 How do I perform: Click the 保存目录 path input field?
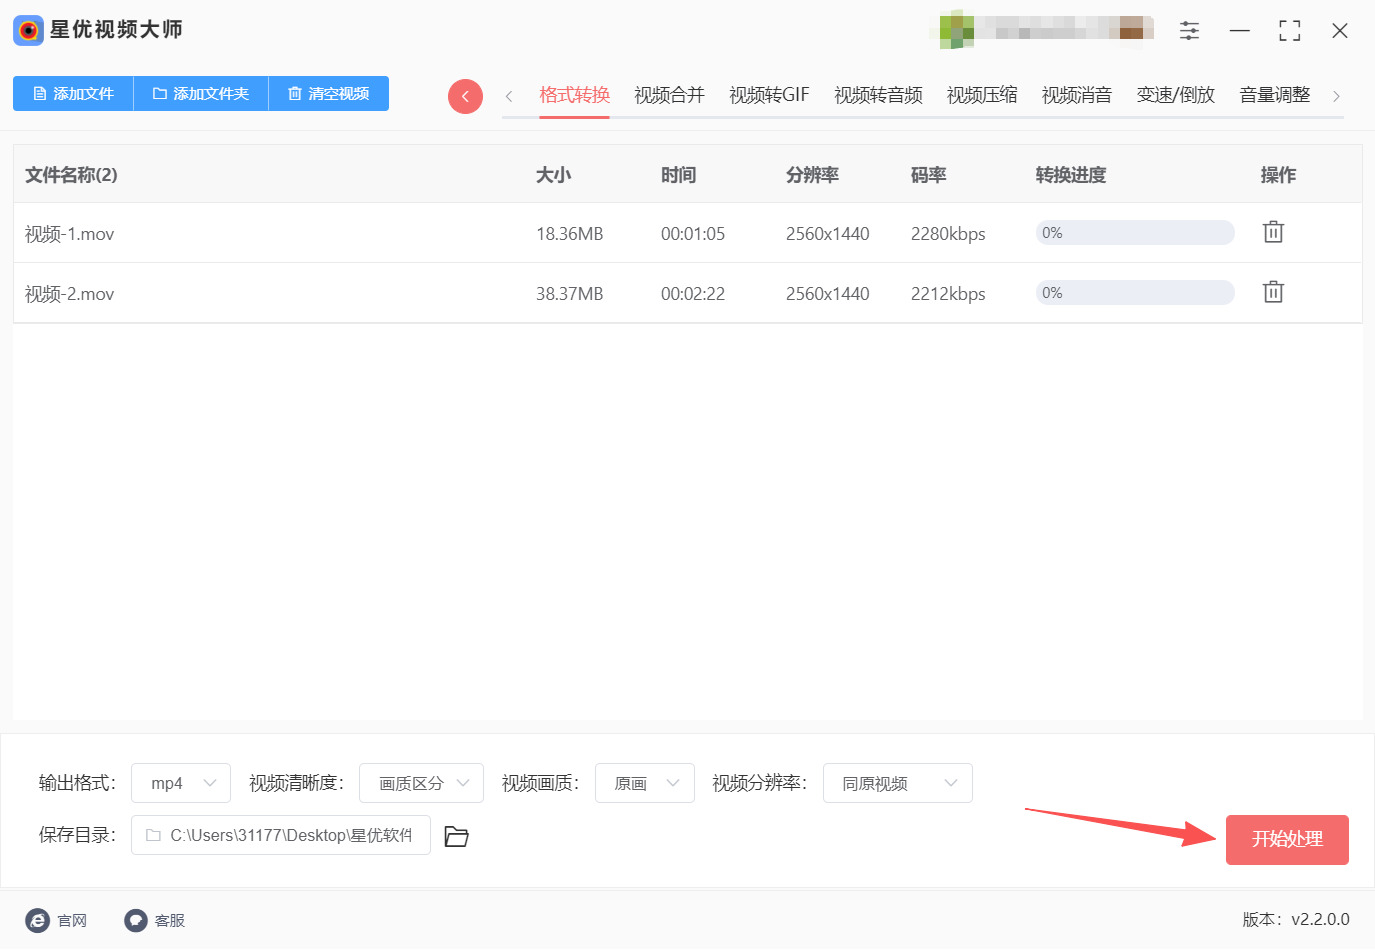[x=281, y=835]
